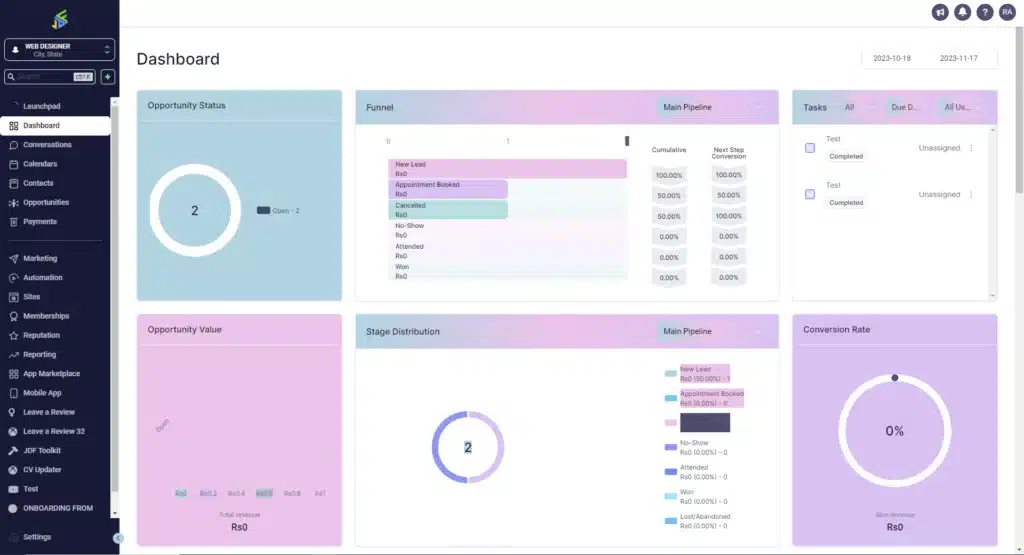Open Conversations in the sidebar
This screenshot has width=1024, height=555.
tap(47, 145)
